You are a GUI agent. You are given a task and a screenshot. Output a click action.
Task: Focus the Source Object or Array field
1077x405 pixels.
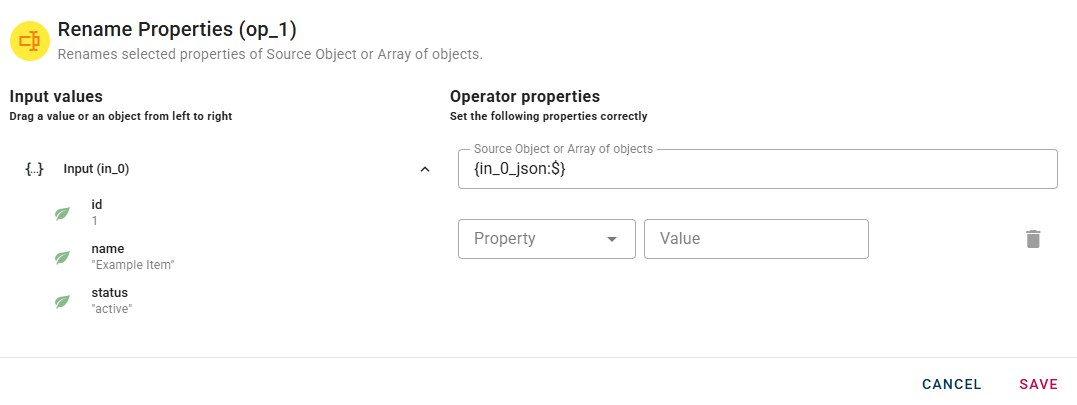pyautogui.click(x=757, y=170)
